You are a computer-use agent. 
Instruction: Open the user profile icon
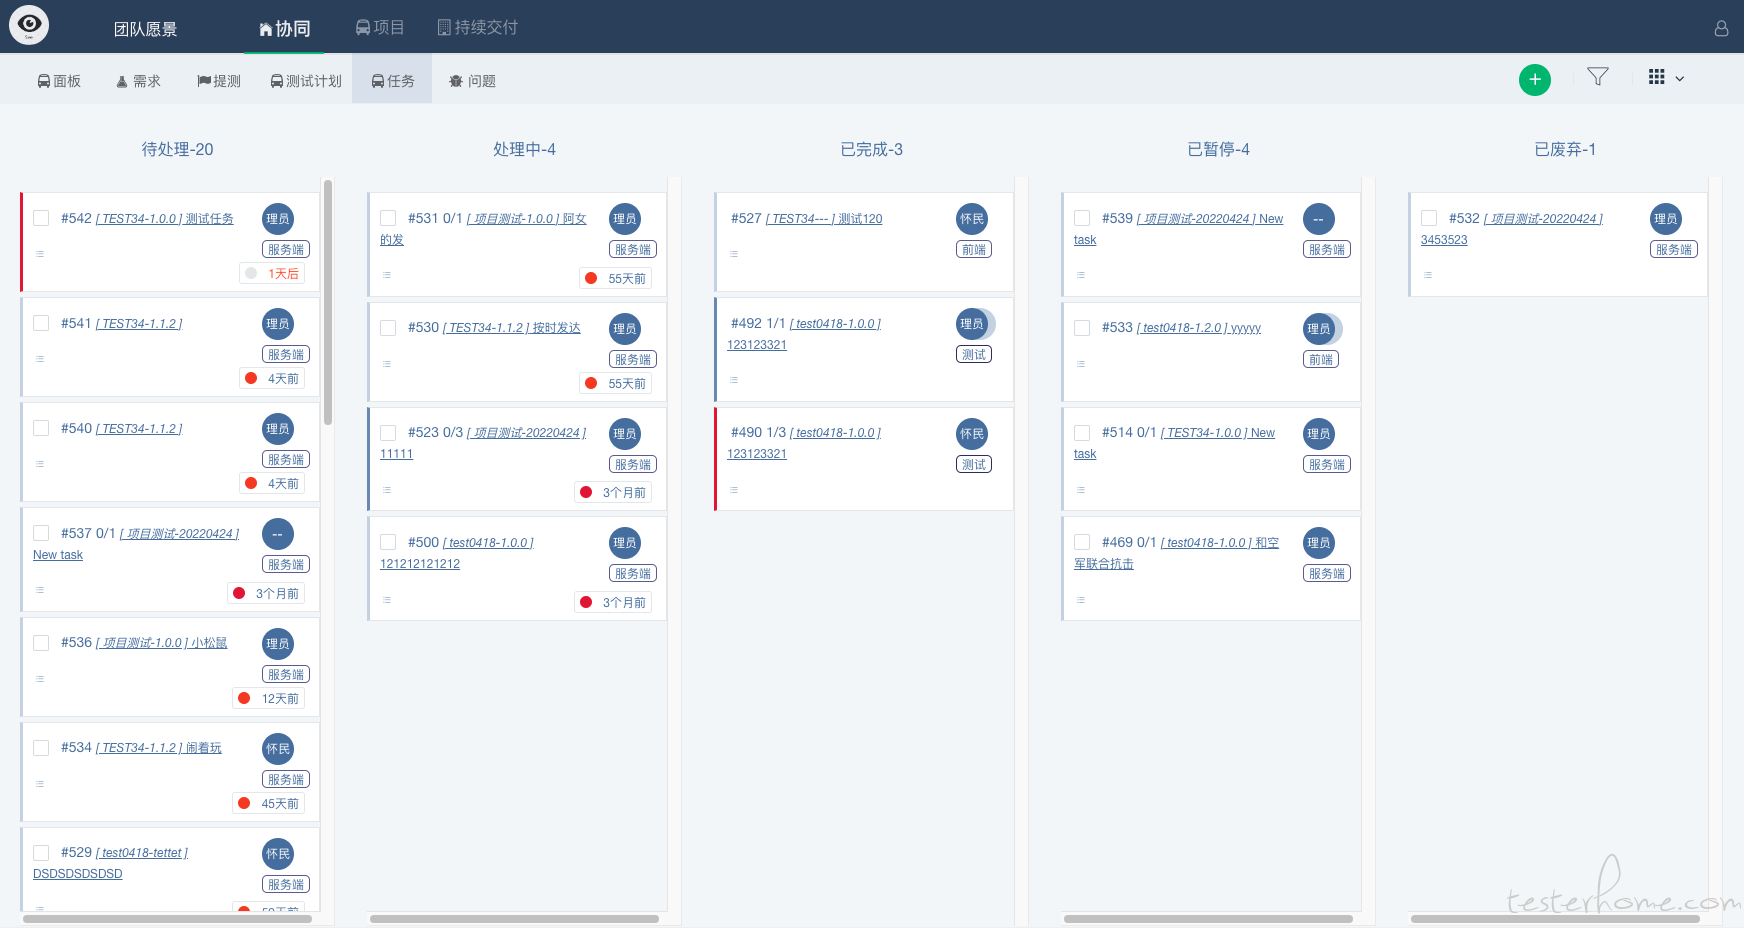(1721, 28)
